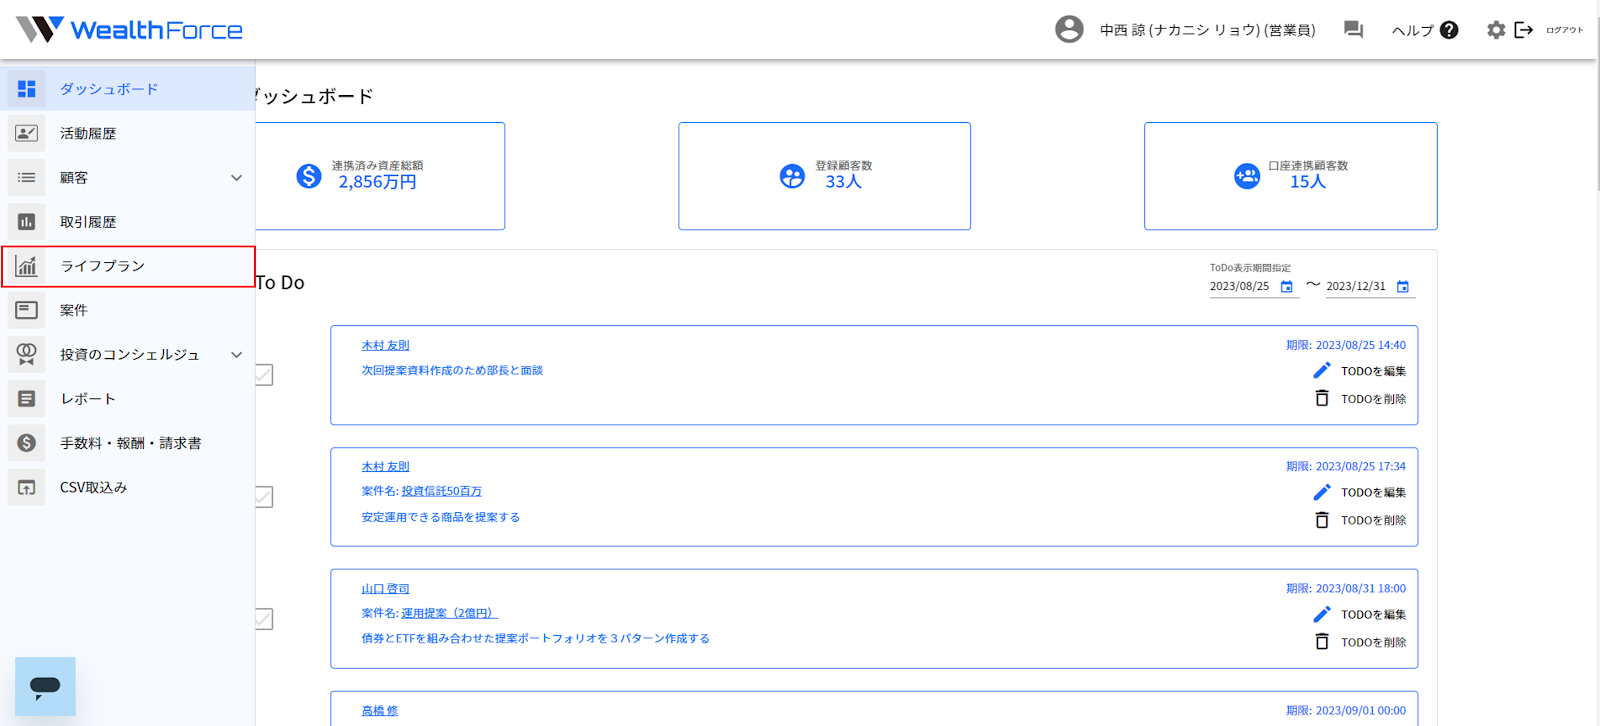This screenshot has height=726, width=1600.
Task: Click trash icon on 次回提案資料作成 todo
Action: point(1322,399)
